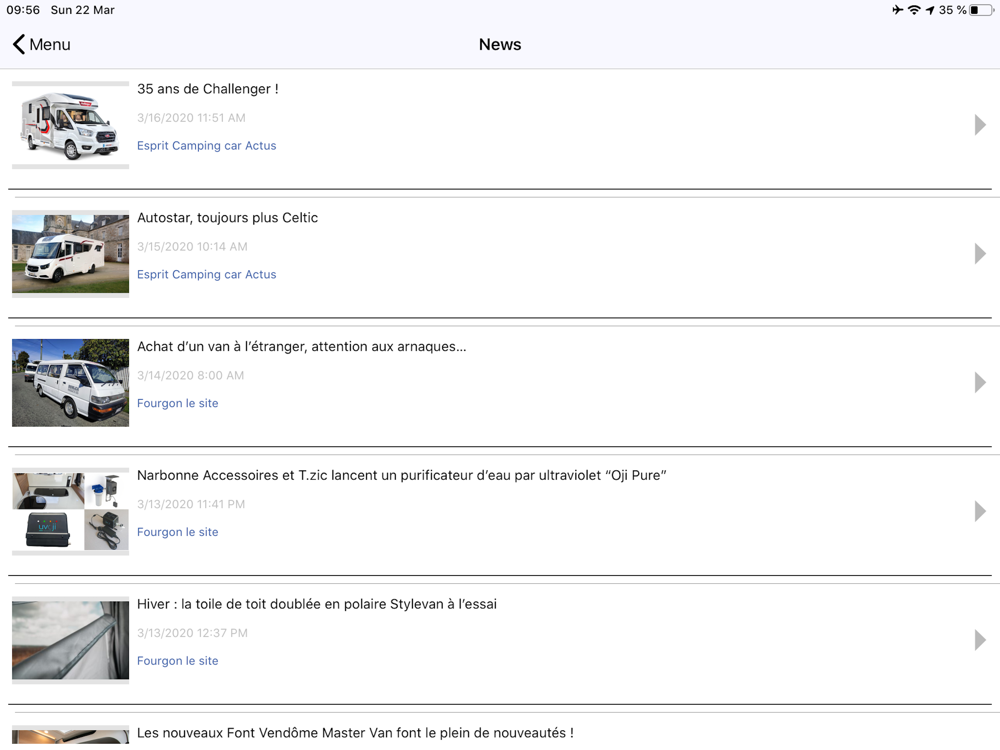Open Esprit Camping car Actus link under Challenger
1000x750 pixels.
[x=207, y=146]
